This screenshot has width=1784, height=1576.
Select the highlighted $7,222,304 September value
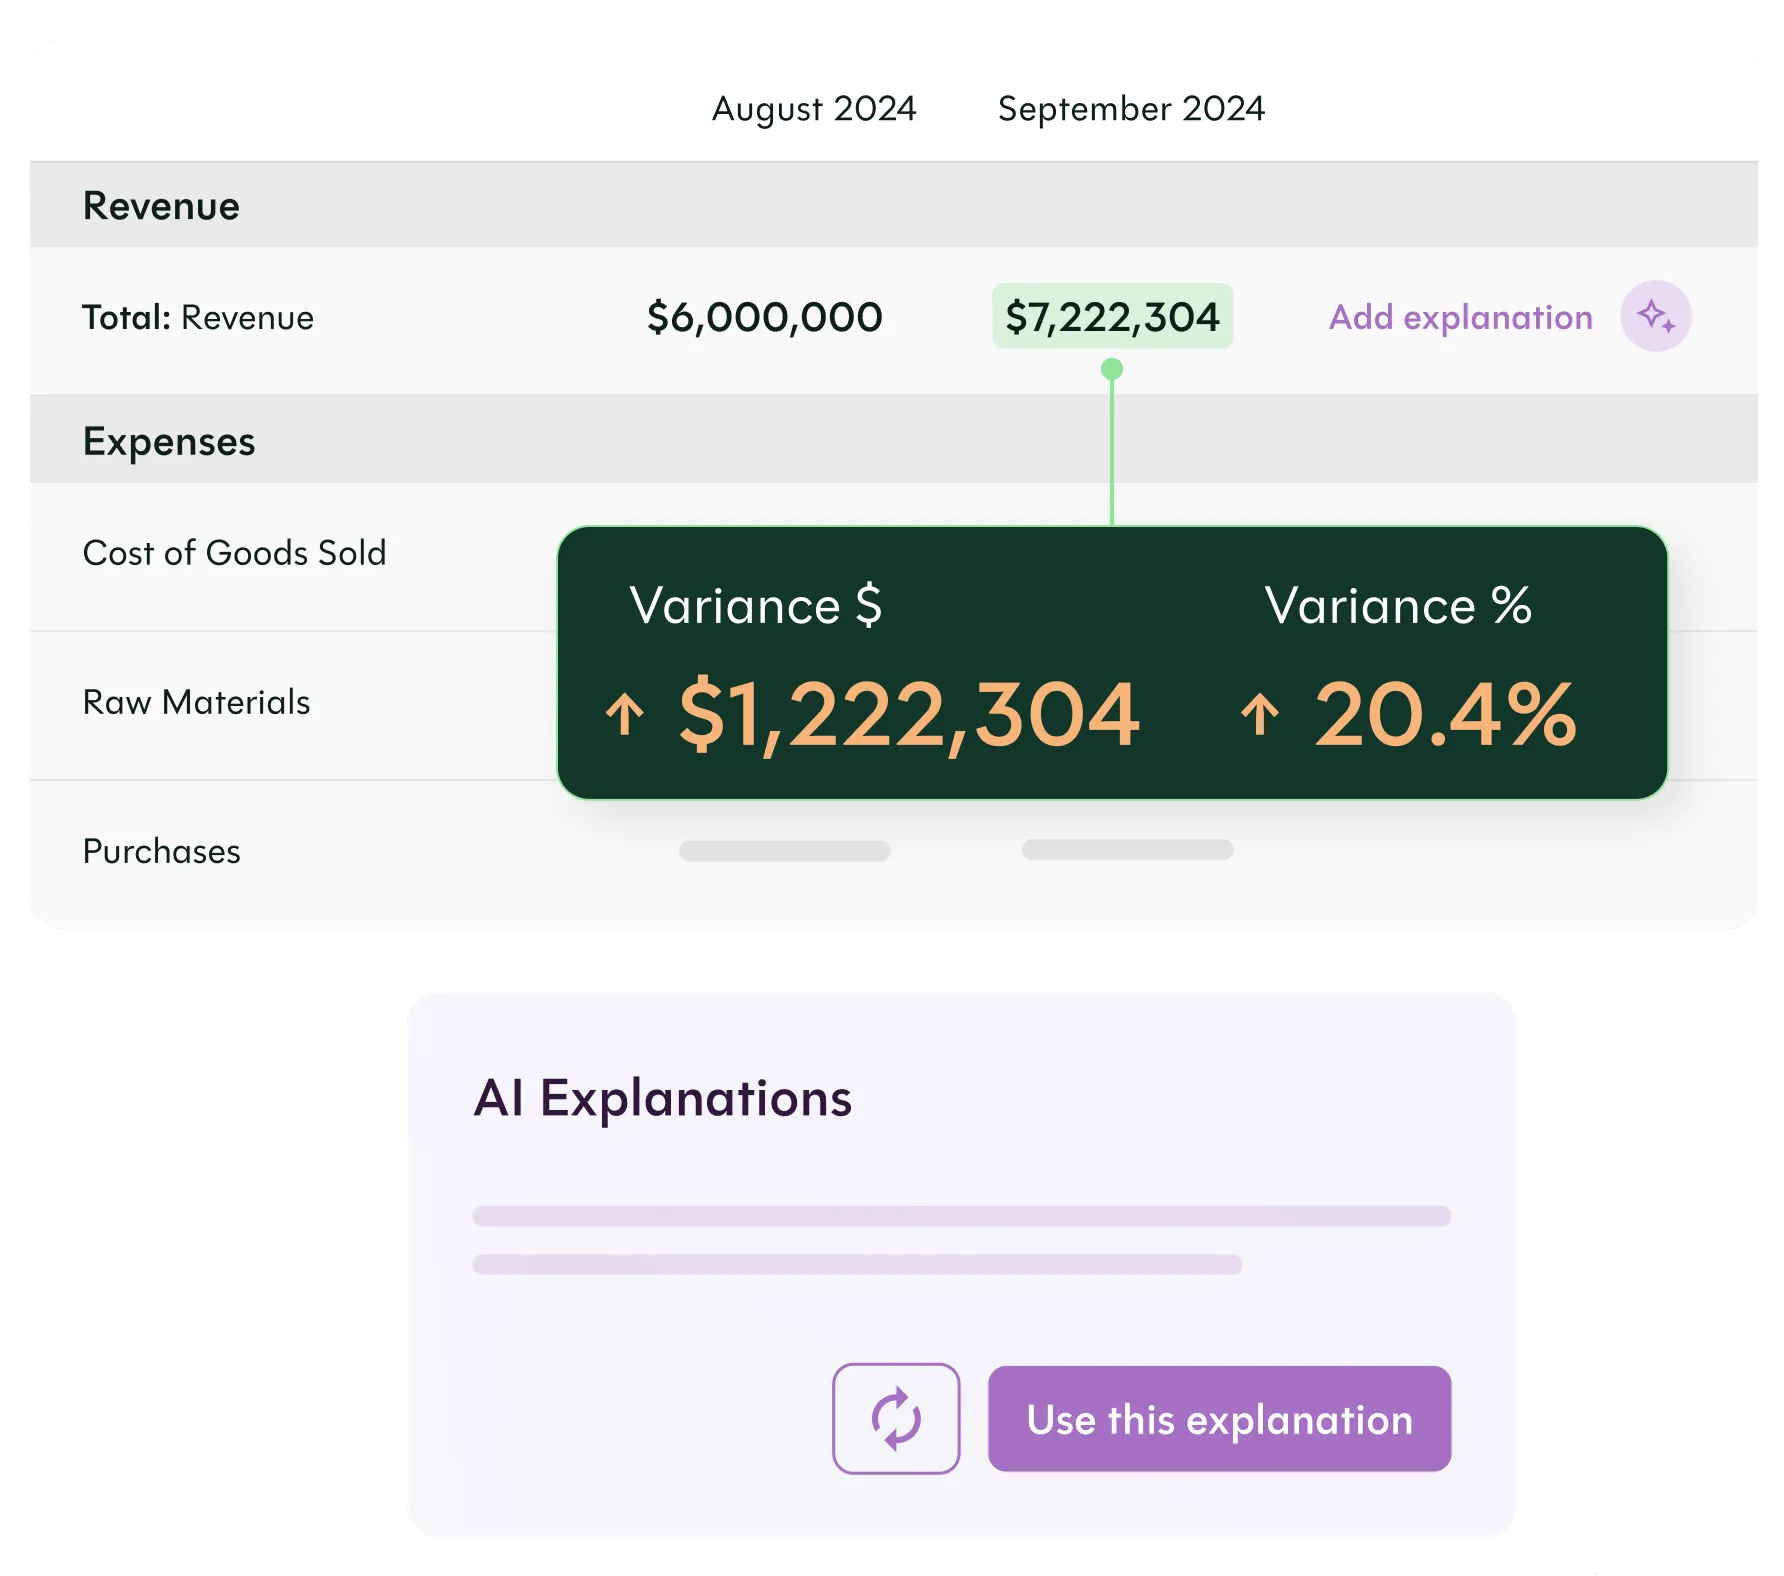tap(1112, 316)
